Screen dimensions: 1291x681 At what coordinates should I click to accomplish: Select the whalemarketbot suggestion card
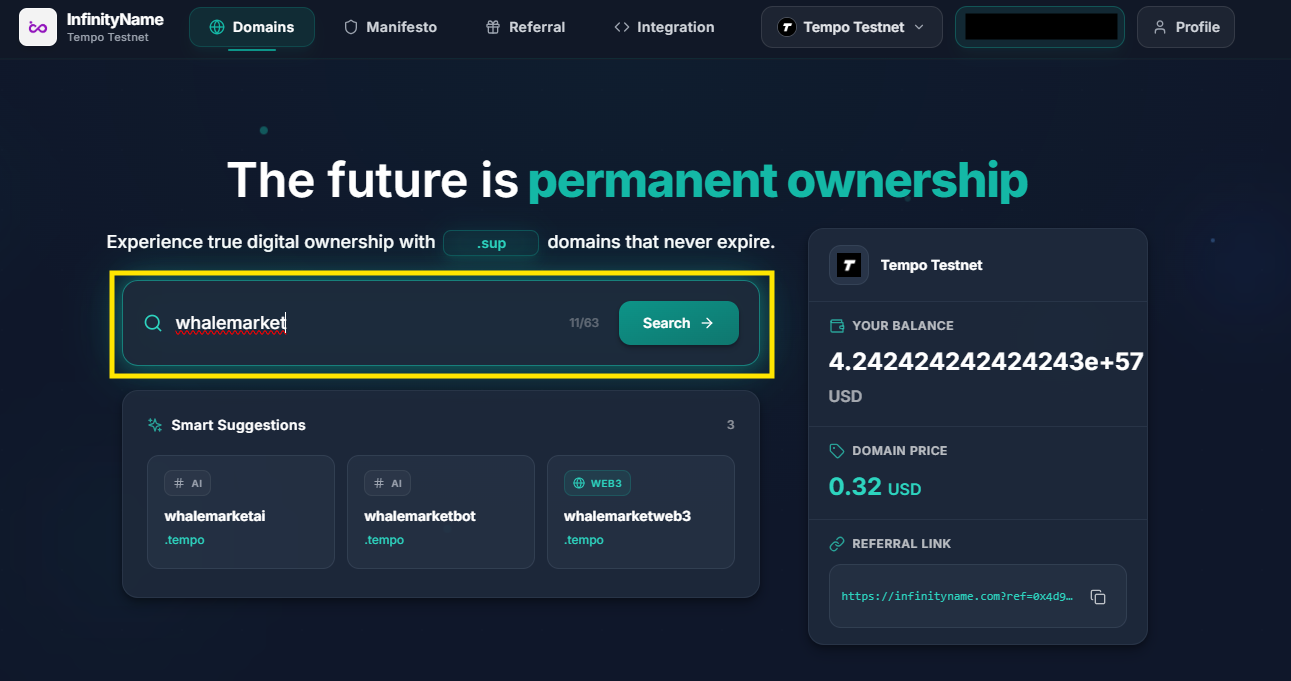441,512
